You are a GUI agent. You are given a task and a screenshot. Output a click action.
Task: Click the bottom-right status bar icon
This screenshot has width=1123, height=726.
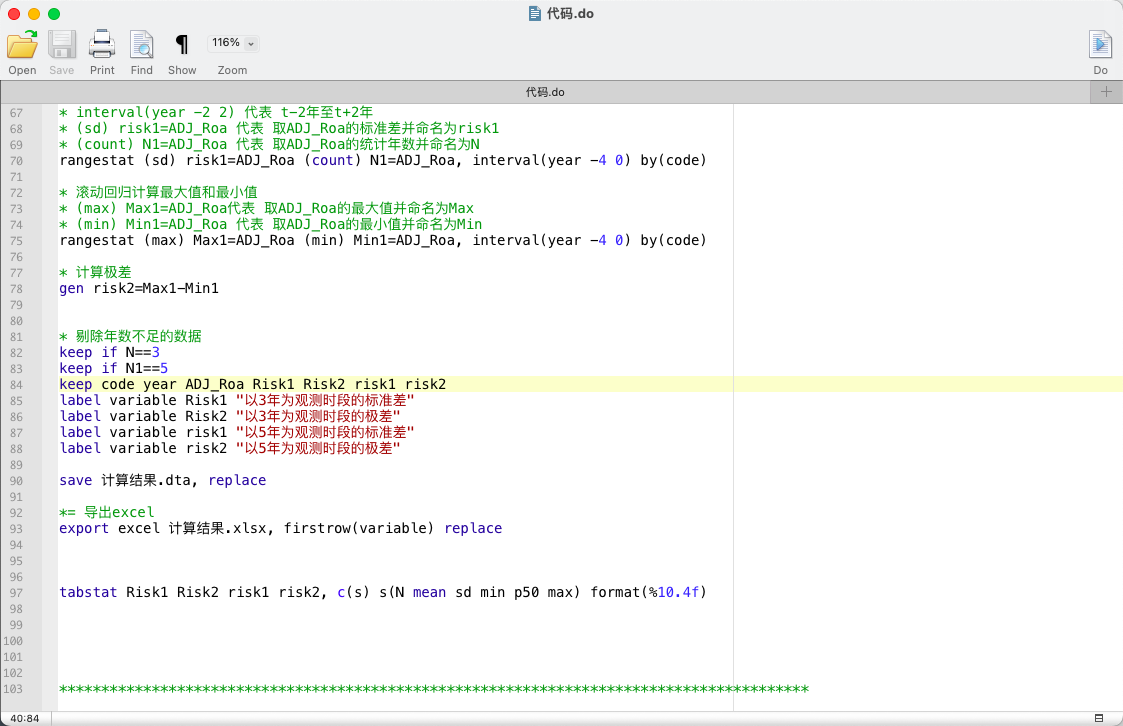[1099, 718]
